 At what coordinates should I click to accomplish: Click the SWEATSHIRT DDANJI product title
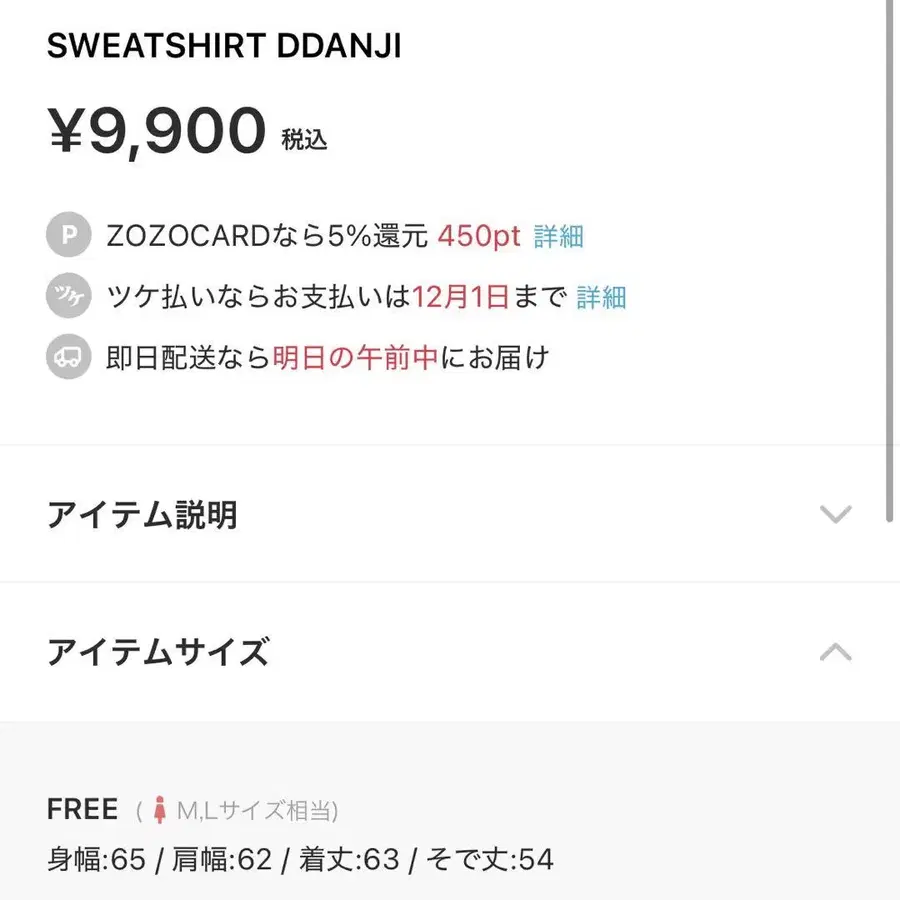(x=224, y=47)
